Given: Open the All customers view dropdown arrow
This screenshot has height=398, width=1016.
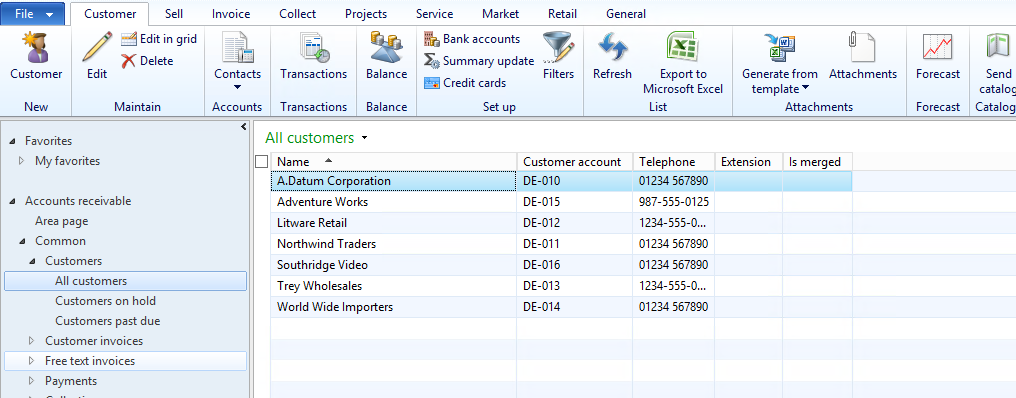Looking at the screenshot, I should pos(364,138).
